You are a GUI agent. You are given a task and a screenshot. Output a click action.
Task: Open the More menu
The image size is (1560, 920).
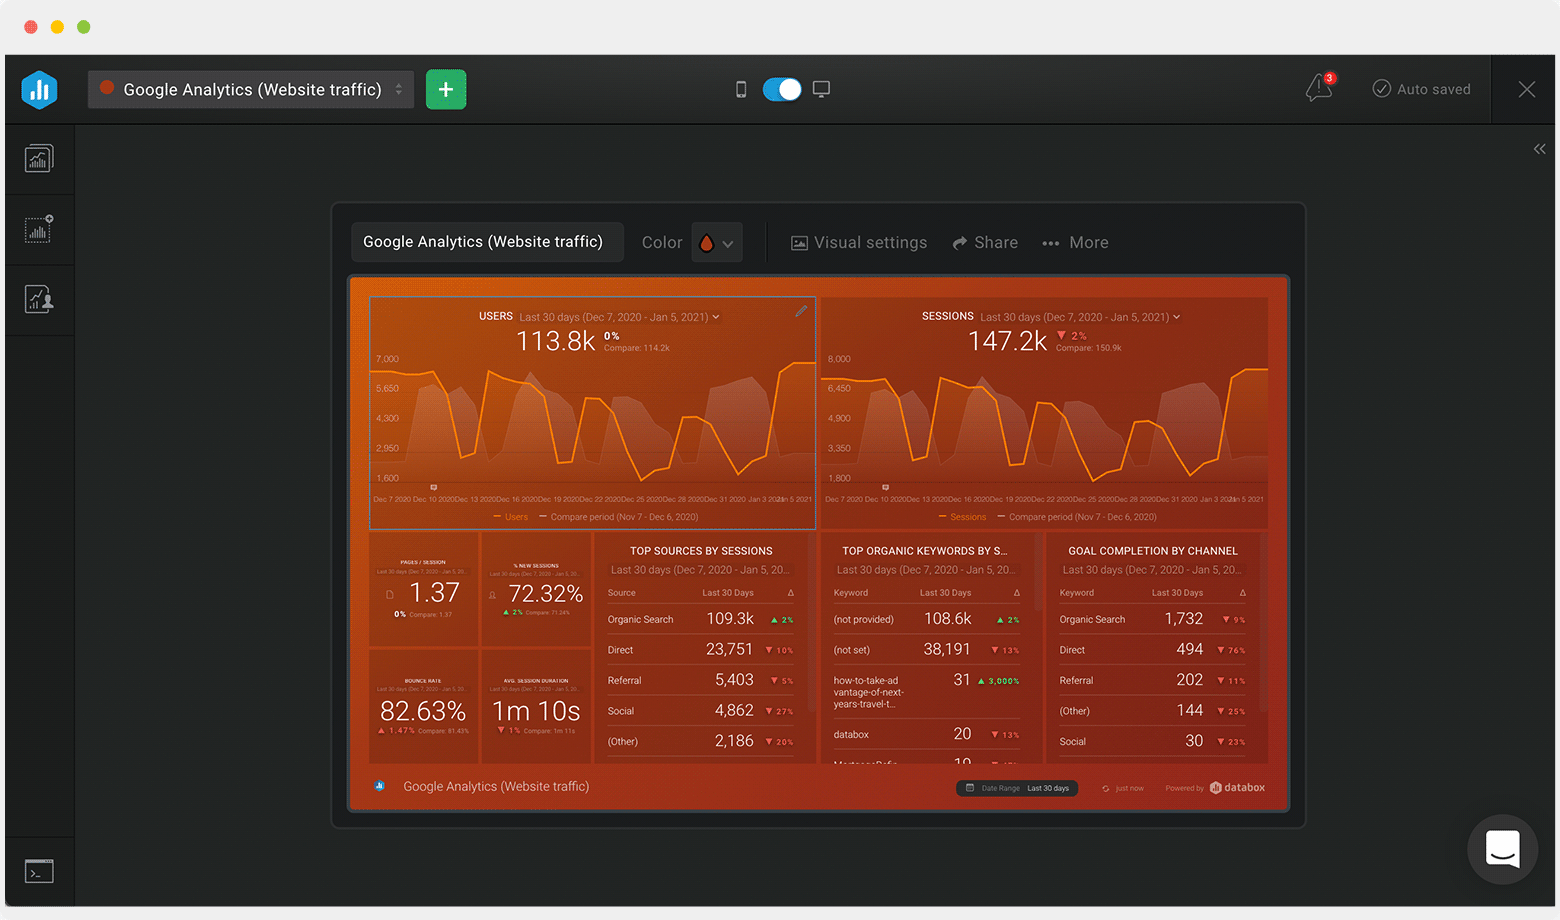pos(1075,243)
